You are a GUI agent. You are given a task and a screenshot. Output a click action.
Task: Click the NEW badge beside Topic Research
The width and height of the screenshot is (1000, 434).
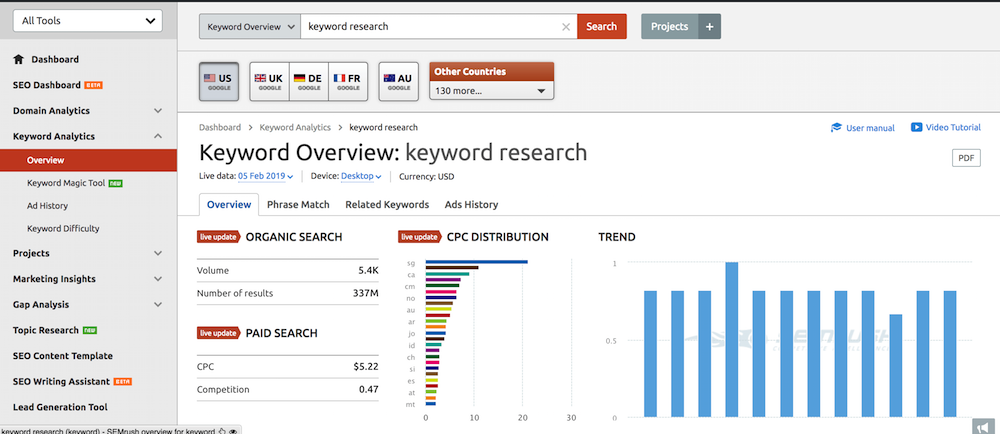90,330
